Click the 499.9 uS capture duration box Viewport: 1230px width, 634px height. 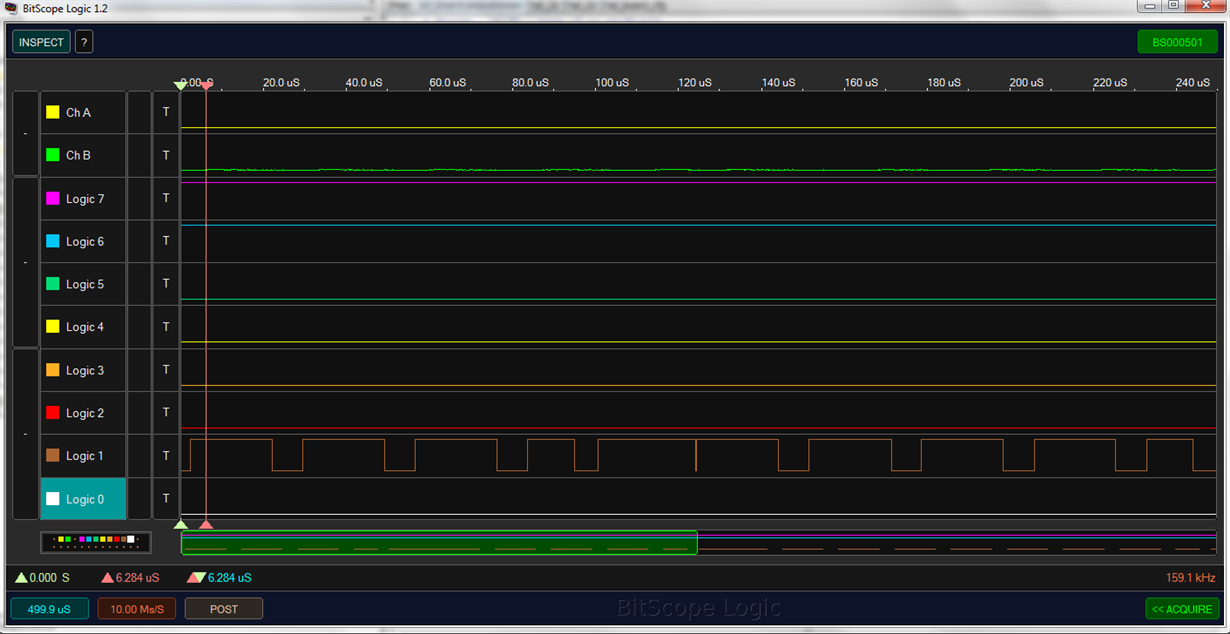coord(50,609)
